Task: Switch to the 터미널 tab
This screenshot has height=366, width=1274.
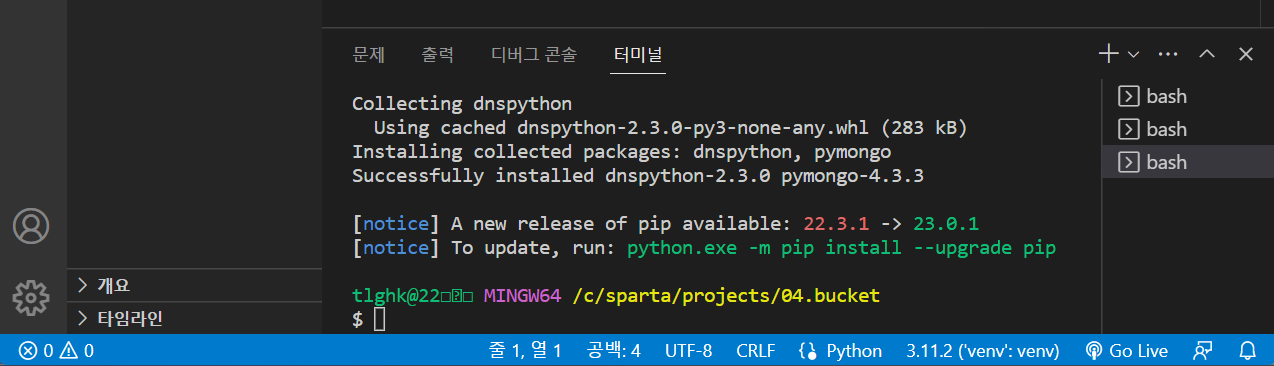Action: [x=639, y=55]
